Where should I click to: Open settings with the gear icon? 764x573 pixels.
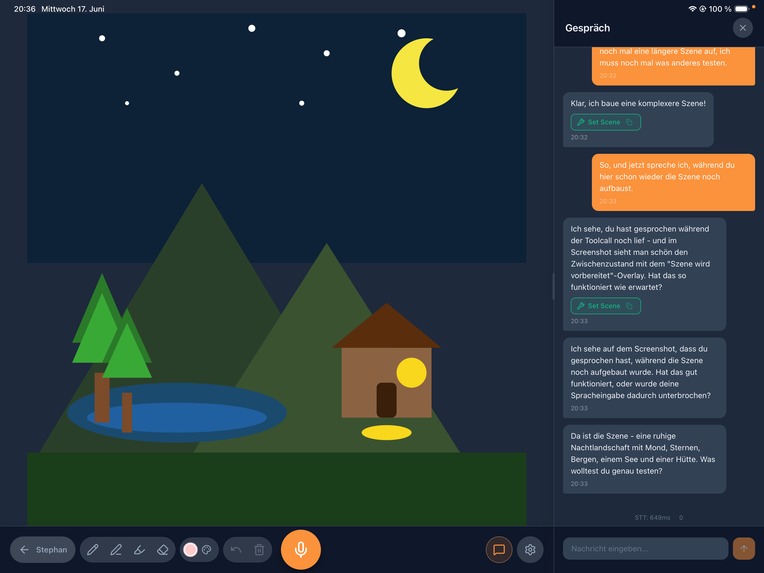[530, 550]
